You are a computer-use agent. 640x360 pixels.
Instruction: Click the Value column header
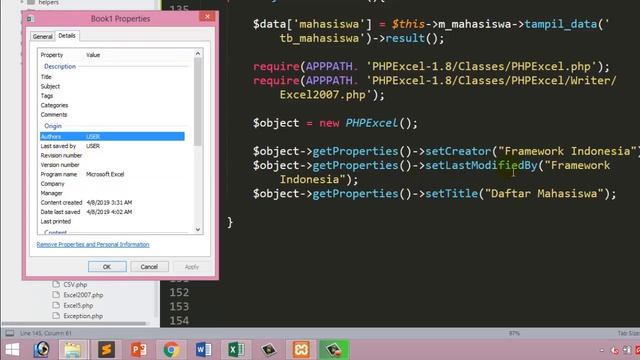point(93,55)
